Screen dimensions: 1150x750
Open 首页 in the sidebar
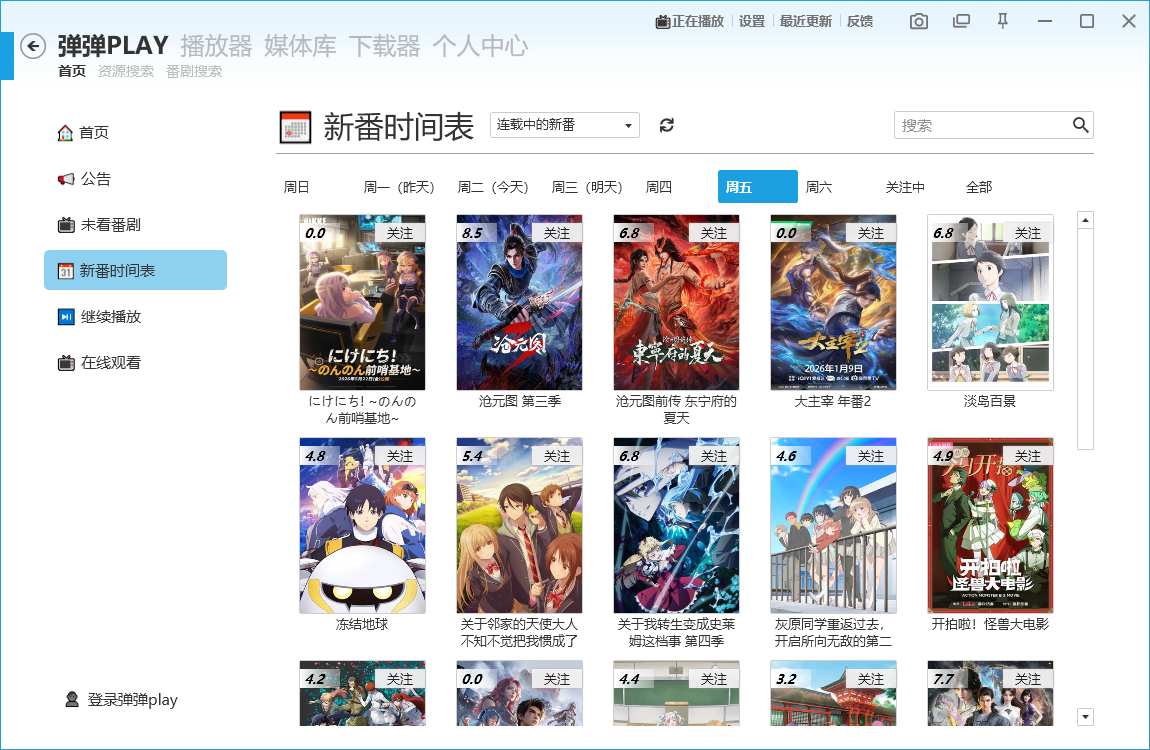[84, 133]
